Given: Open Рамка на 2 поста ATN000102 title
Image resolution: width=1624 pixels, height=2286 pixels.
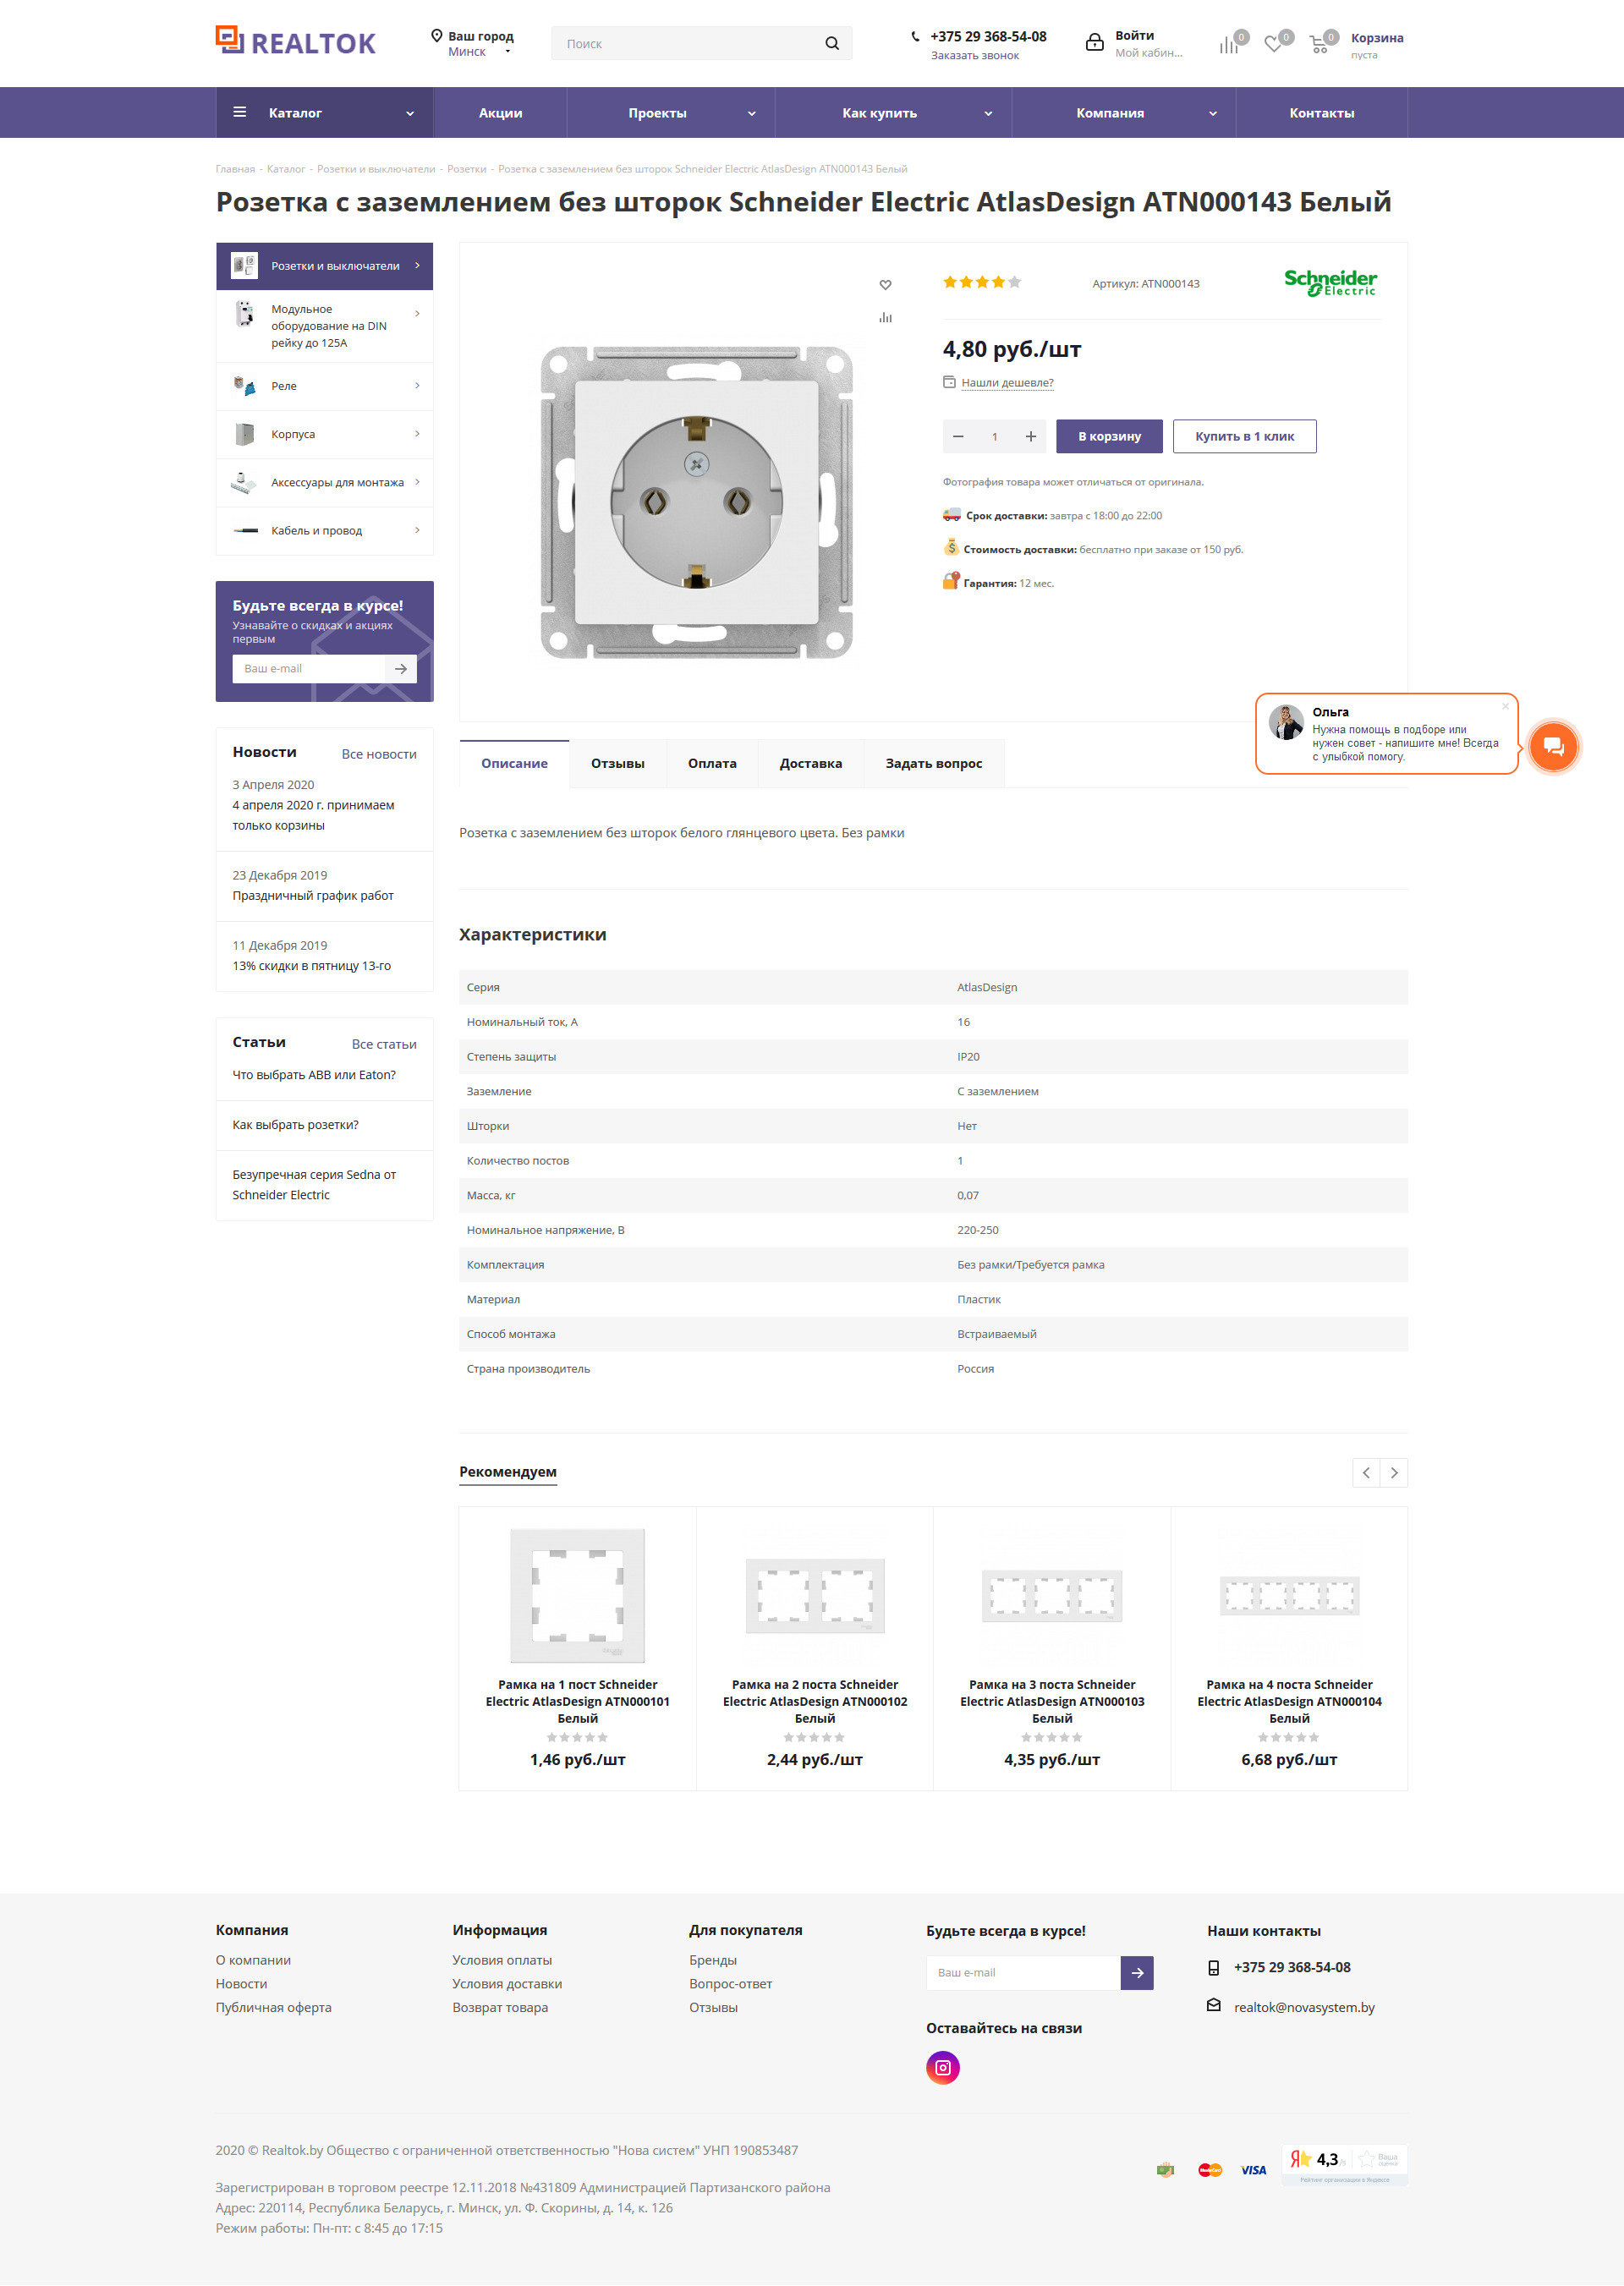Looking at the screenshot, I should [x=815, y=1701].
